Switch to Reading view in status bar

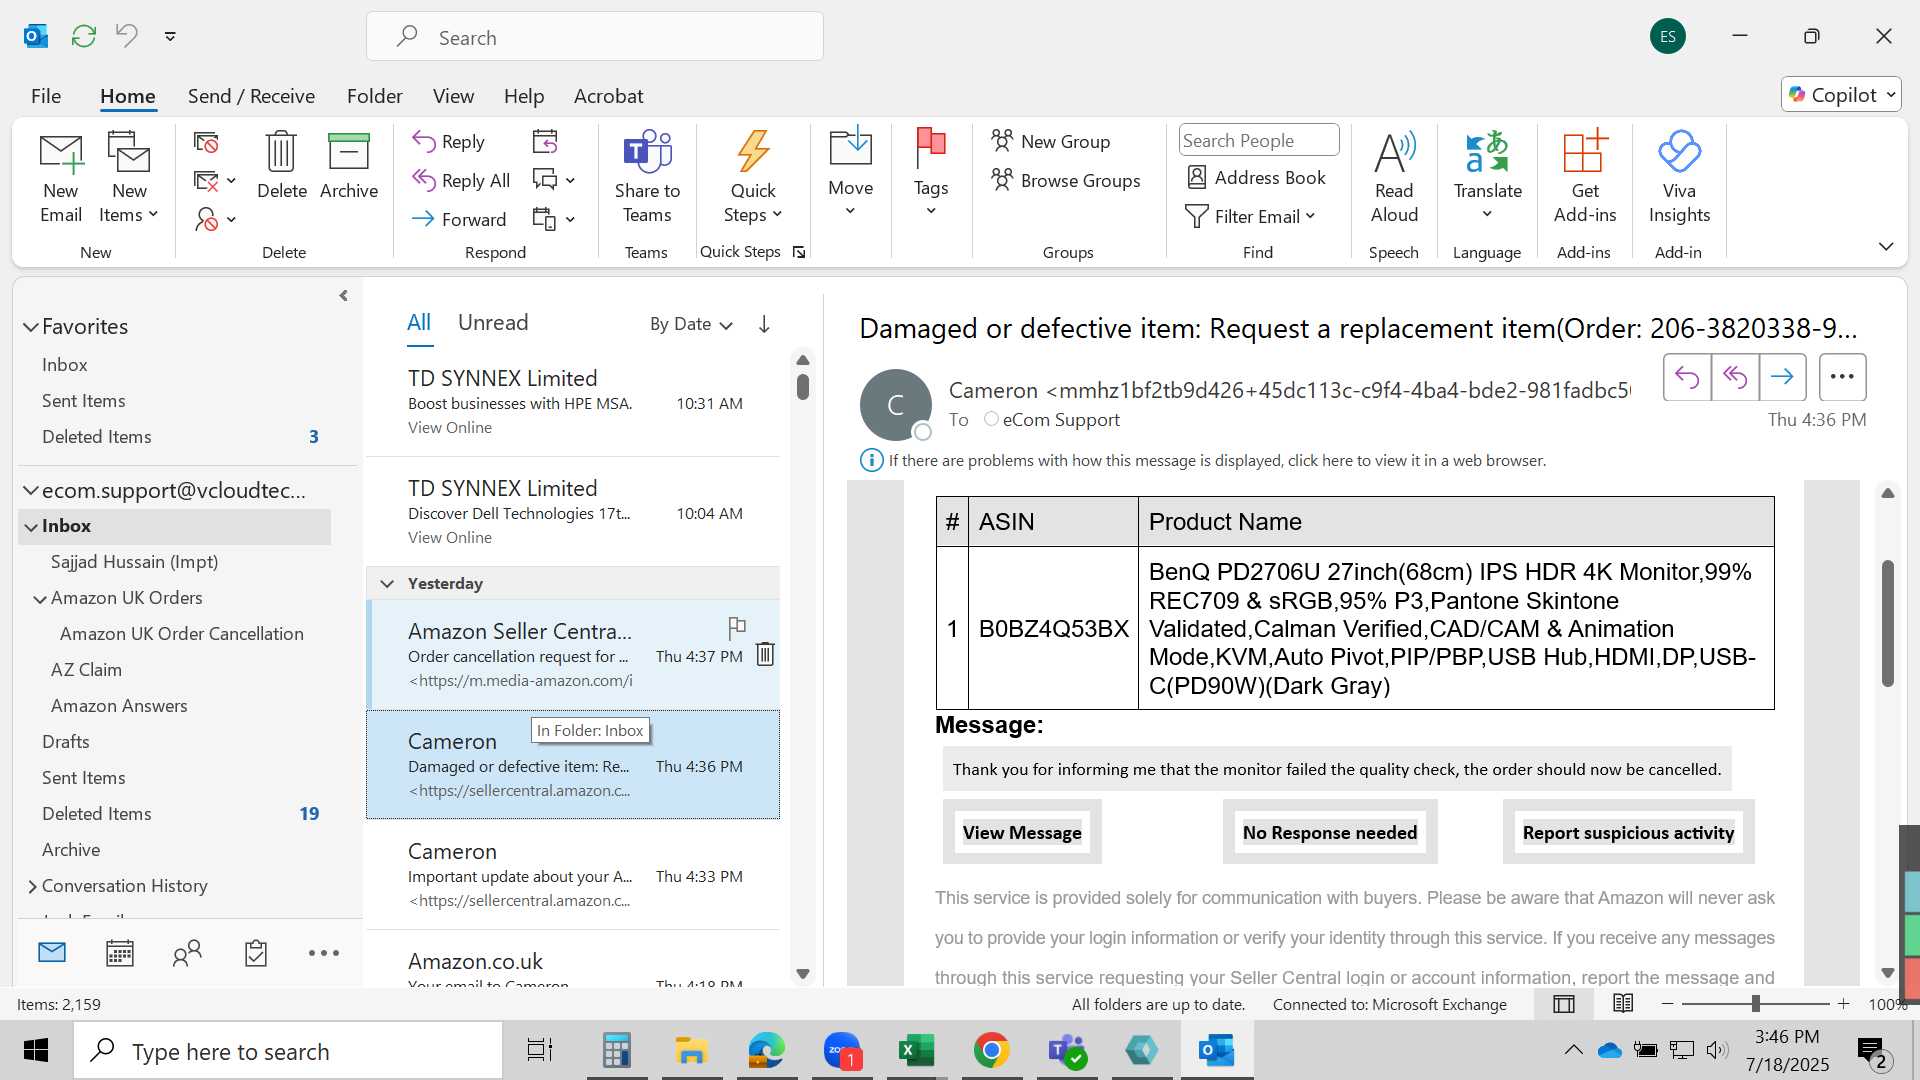point(1623,1004)
